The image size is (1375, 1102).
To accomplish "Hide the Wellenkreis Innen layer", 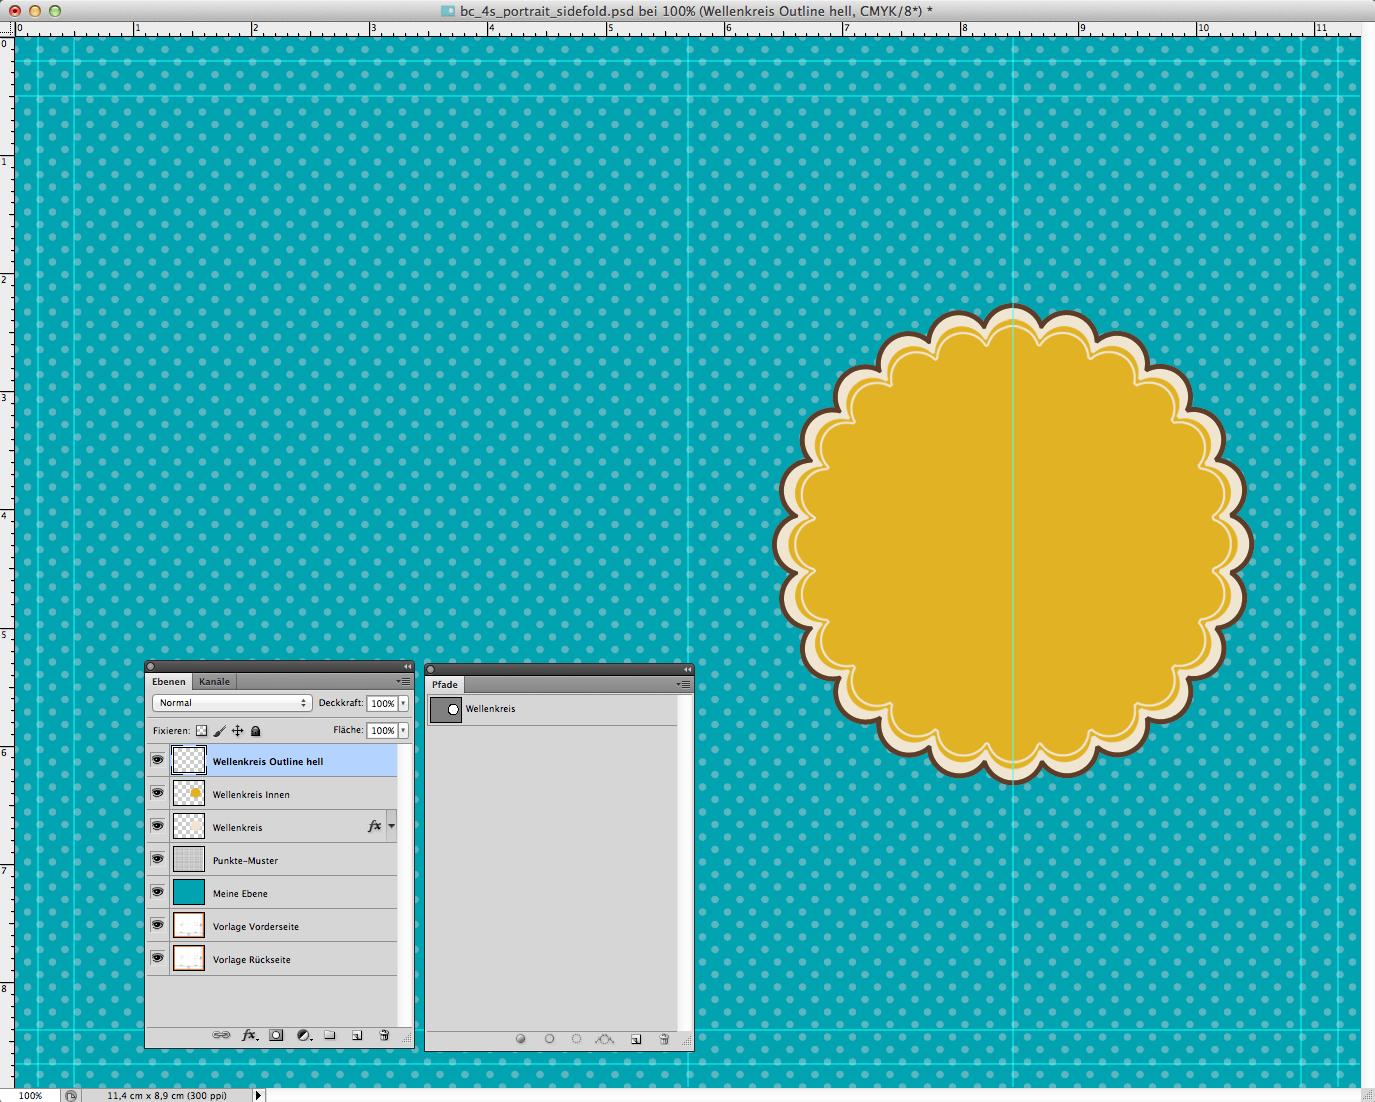I will [157, 793].
